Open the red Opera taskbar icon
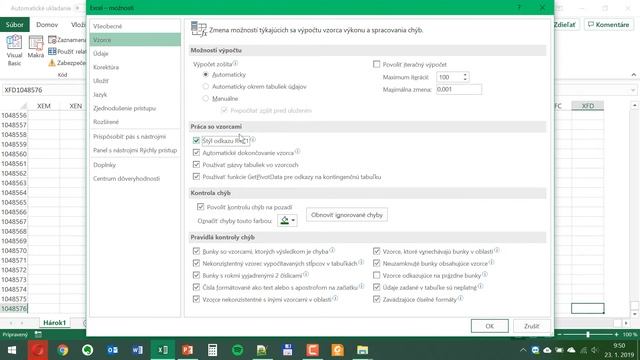The image size is (640, 360). click(38, 350)
